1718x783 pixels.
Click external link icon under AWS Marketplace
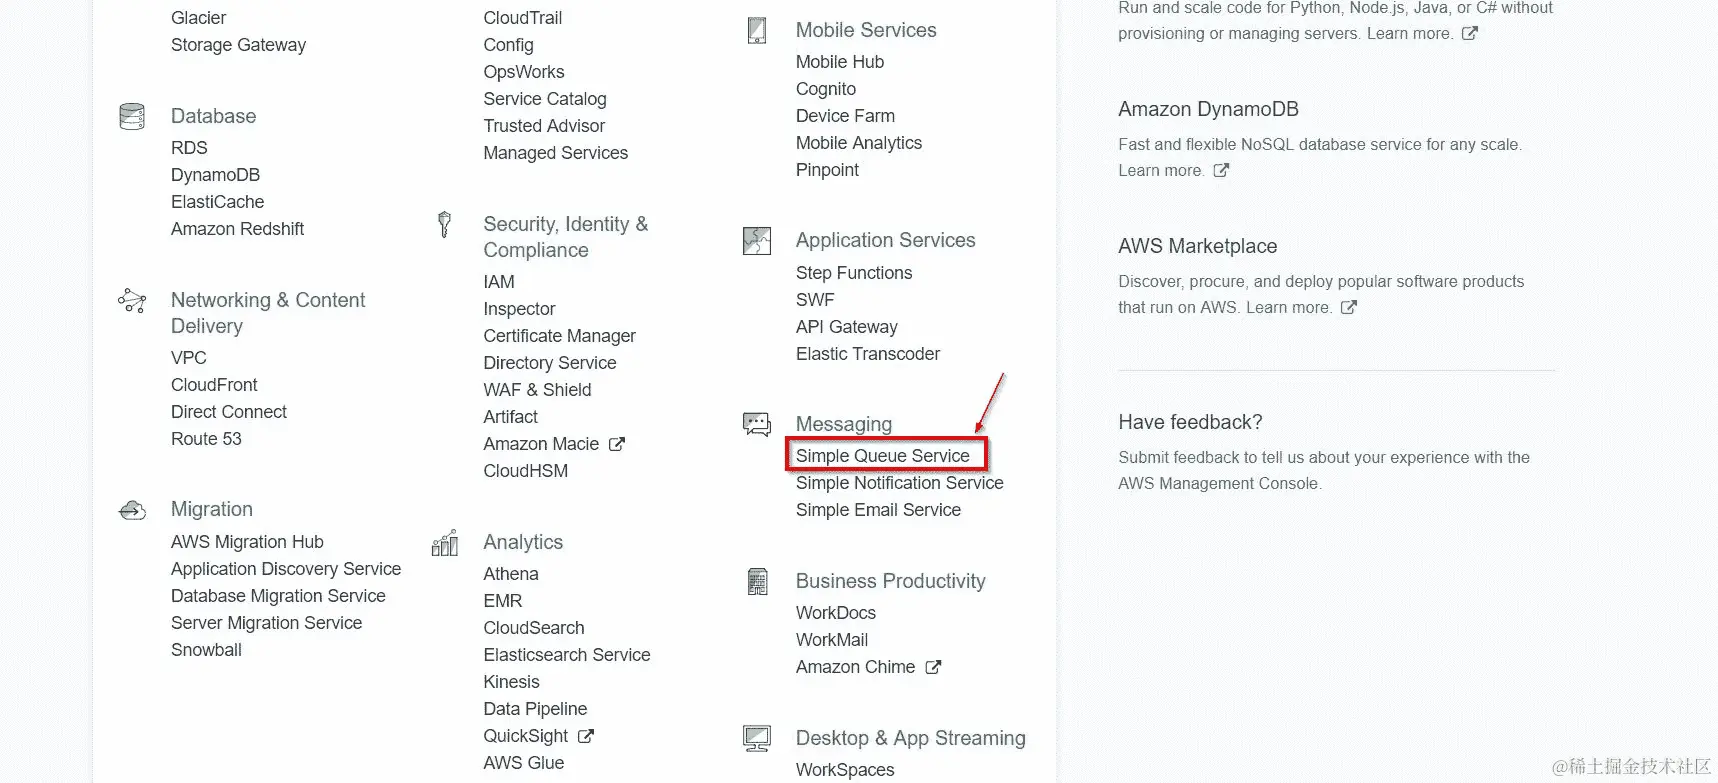(1349, 307)
